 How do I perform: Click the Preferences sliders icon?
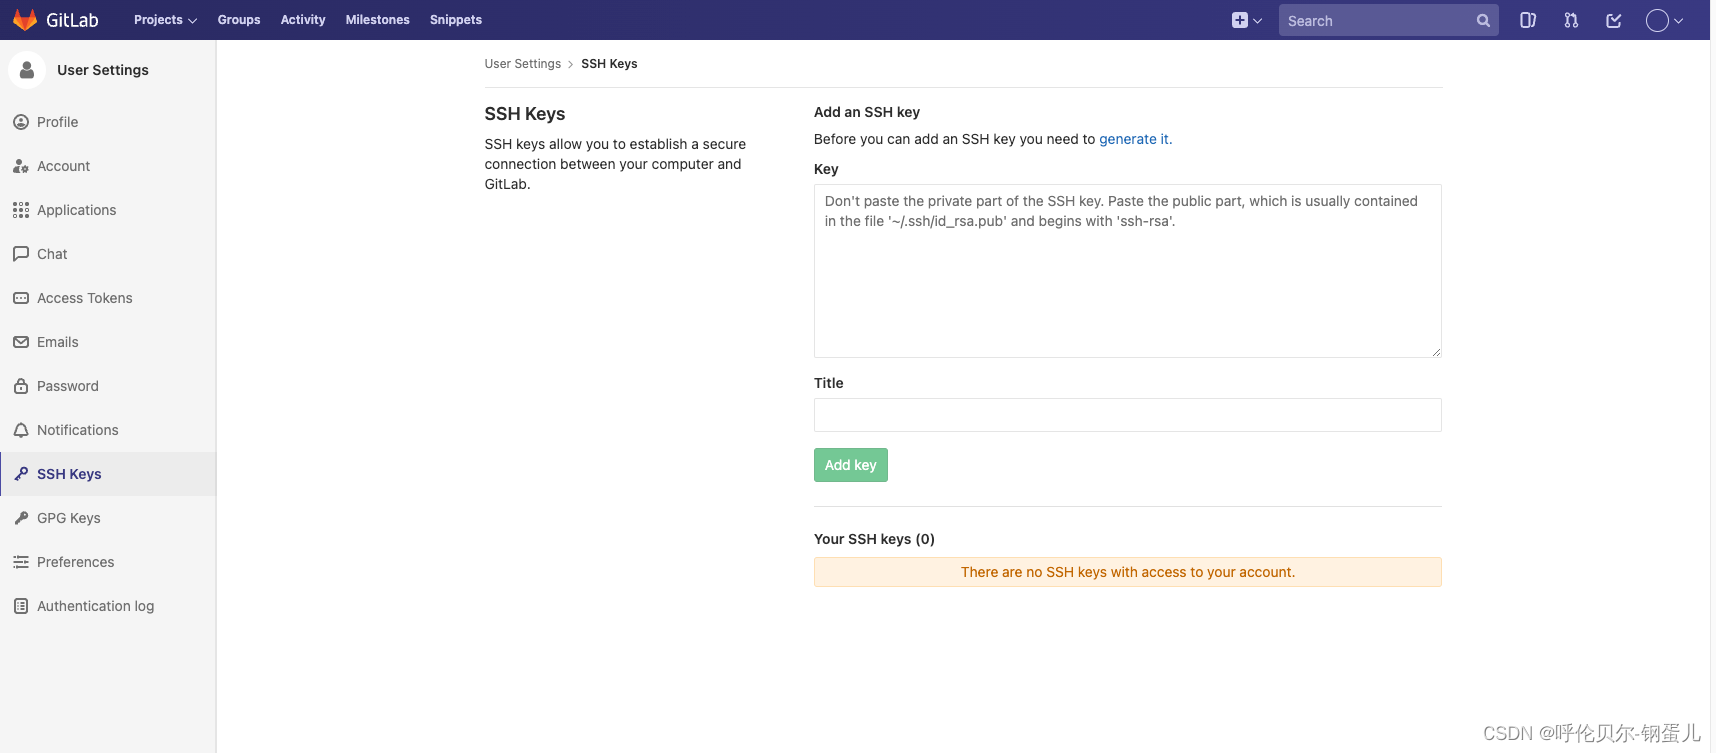point(21,562)
